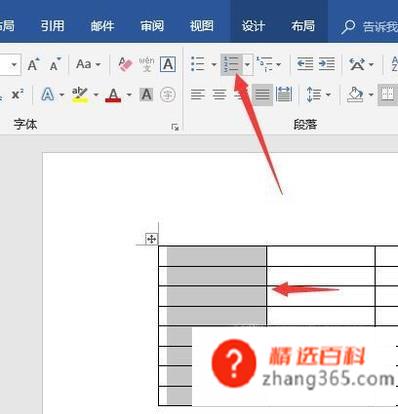Image resolution: width=398 pixels, height=414 pixels.
Task: Open the 视图 ribbon tab
Action: (201, 26)
